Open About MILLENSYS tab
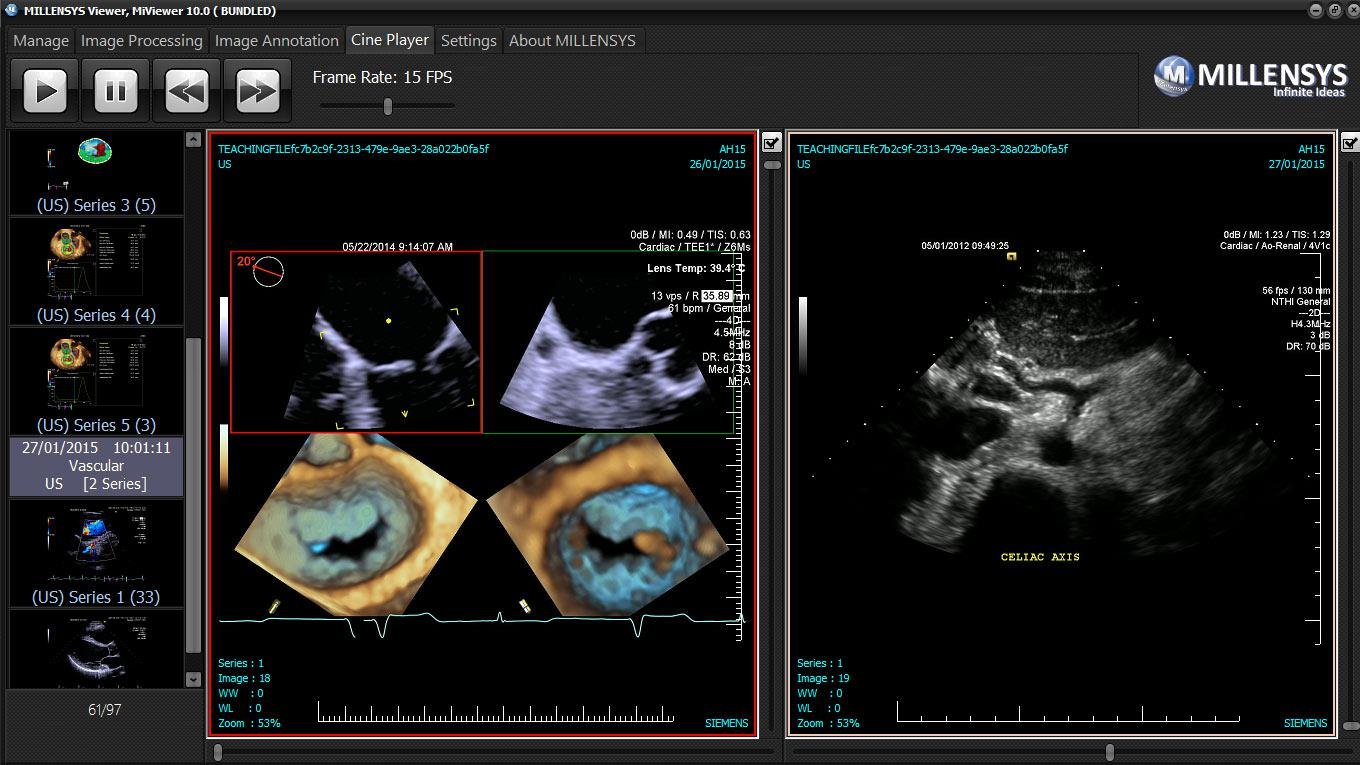 click(571, 41)
